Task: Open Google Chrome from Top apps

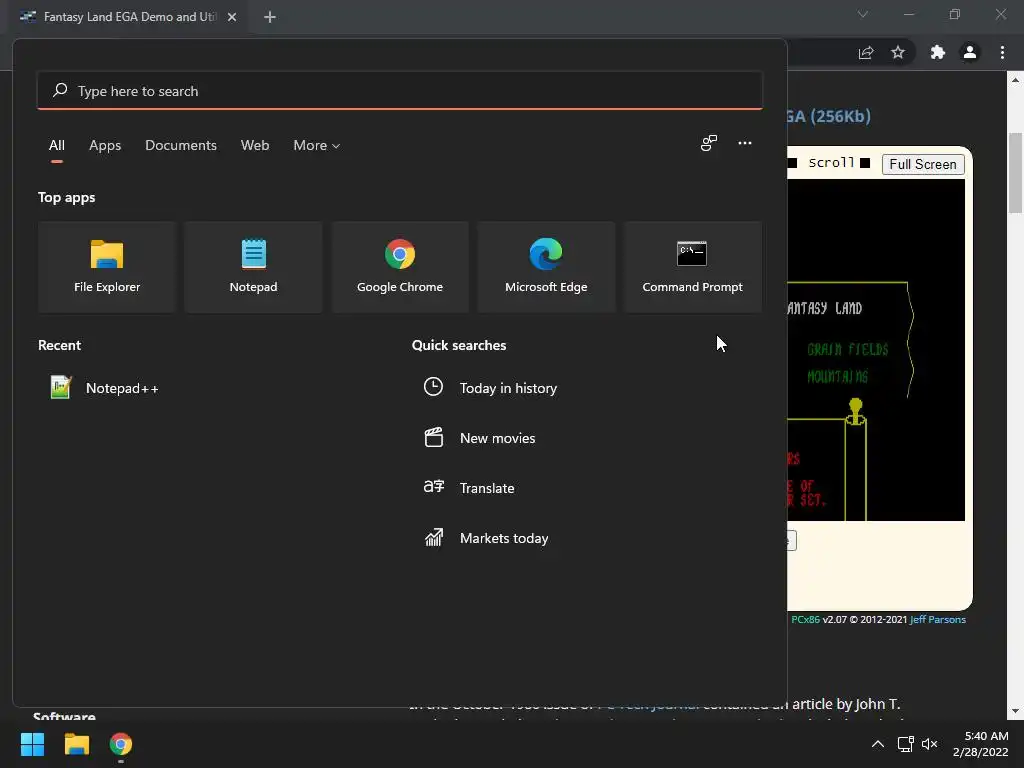Action: (400, 266)
